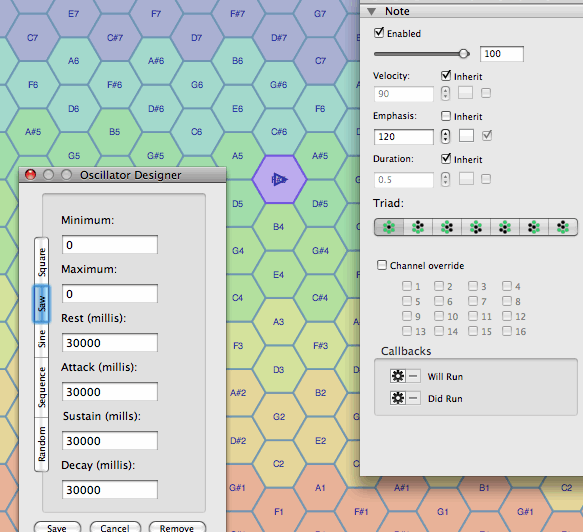583x532 pixels.
Task: Click the Maximum input field
Action: [x=110, y=294]
